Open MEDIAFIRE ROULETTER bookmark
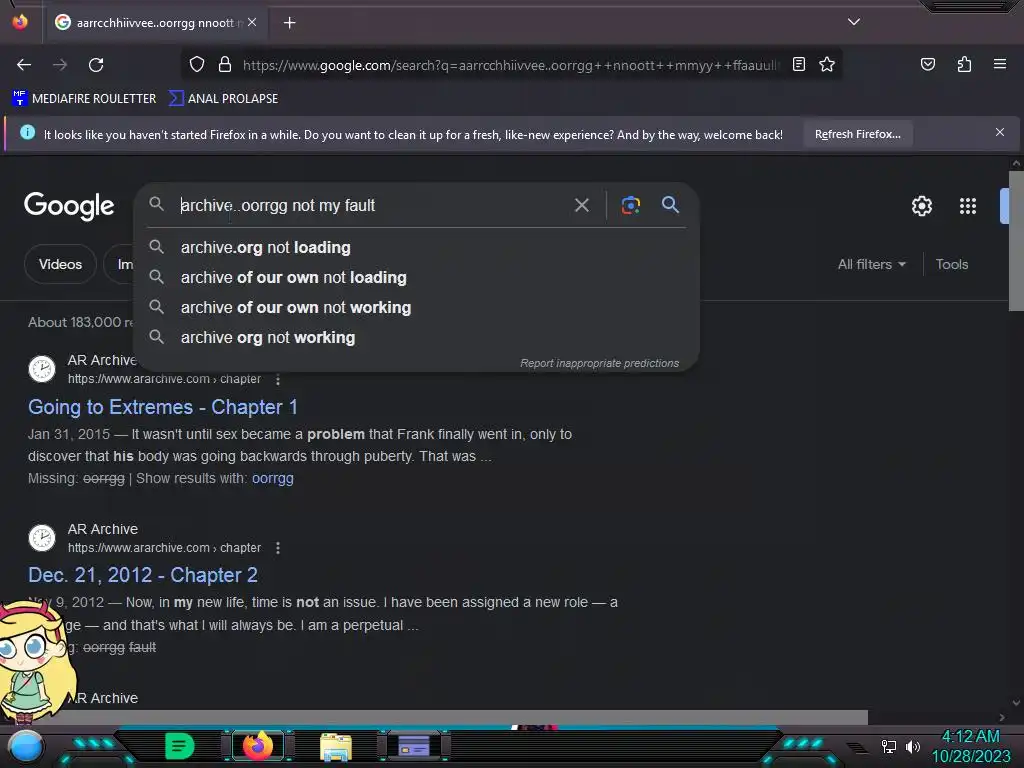Screen dimensions: 1024x768 (84, 99)
